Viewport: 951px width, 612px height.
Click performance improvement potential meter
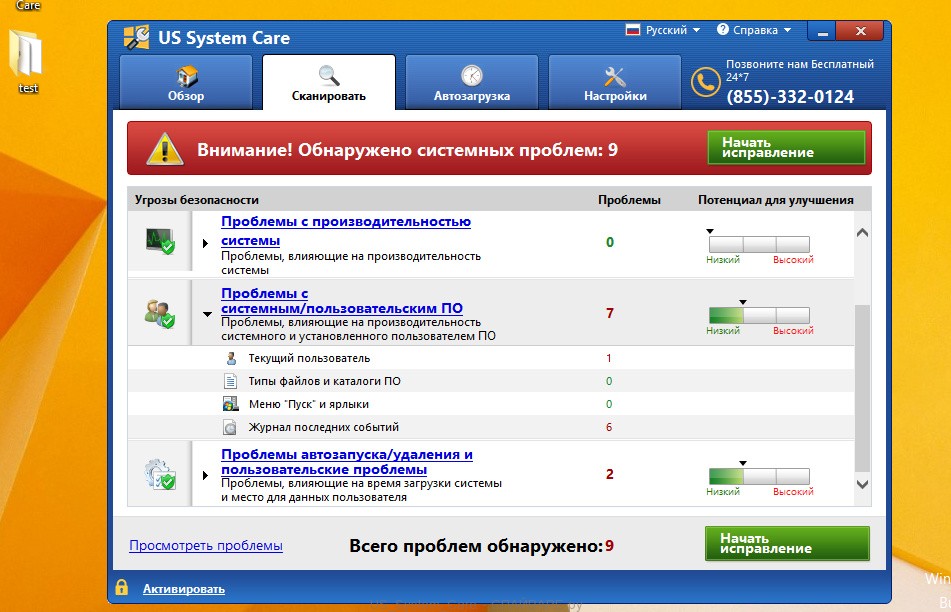point(759,244)
